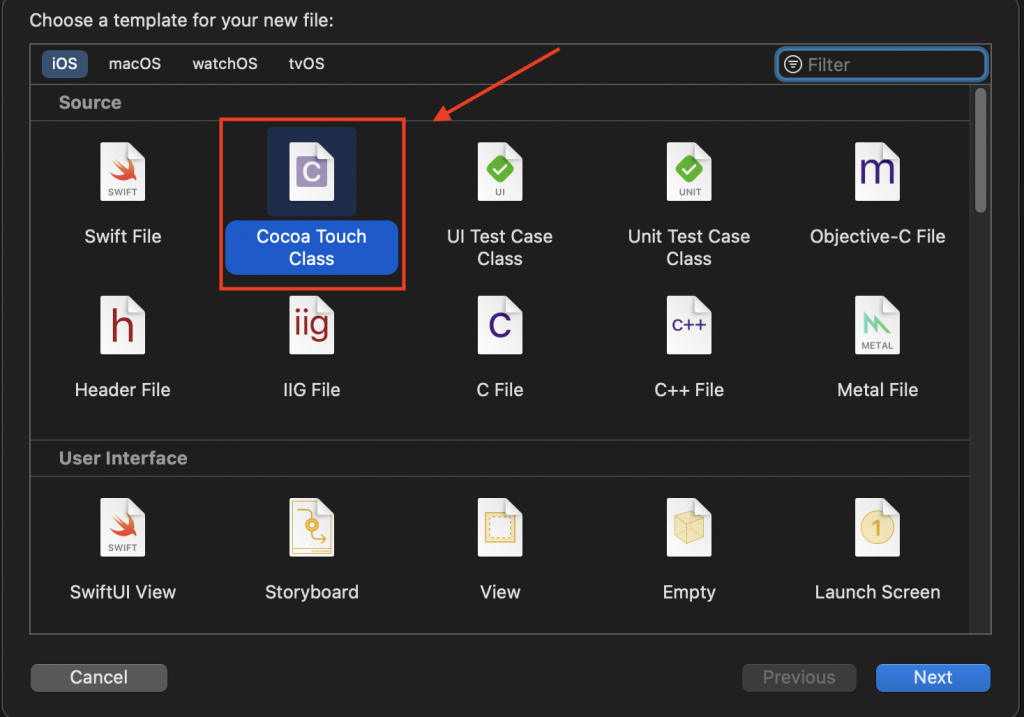Click the 'SwiftUI View' label text
Image resolution: width=1024 pixels, height=717 pixels.
(123, 592)
